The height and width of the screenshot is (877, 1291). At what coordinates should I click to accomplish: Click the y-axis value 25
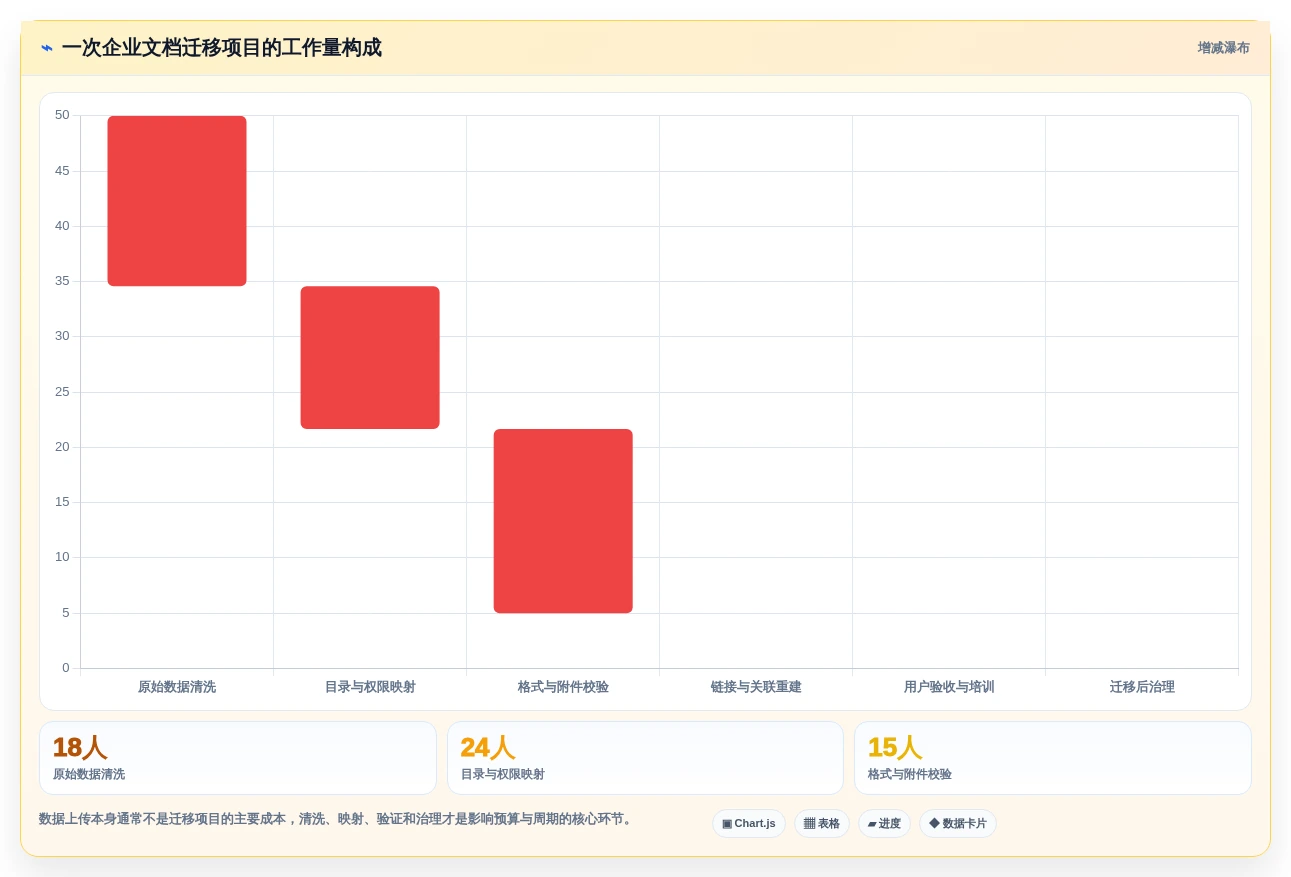[x=62, y=392]
